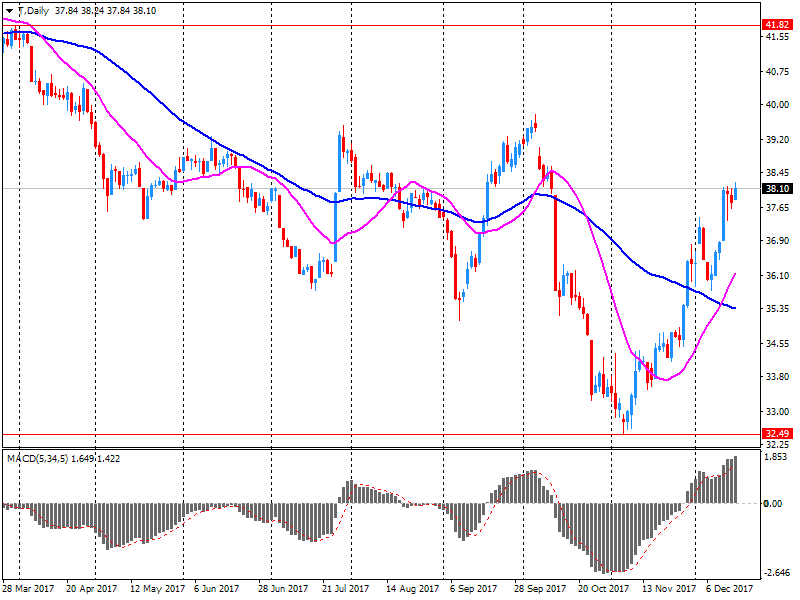This screenshot has width=800, height=600.
Task: Click the 34.55 price axis value
Action: pos(777,343)
